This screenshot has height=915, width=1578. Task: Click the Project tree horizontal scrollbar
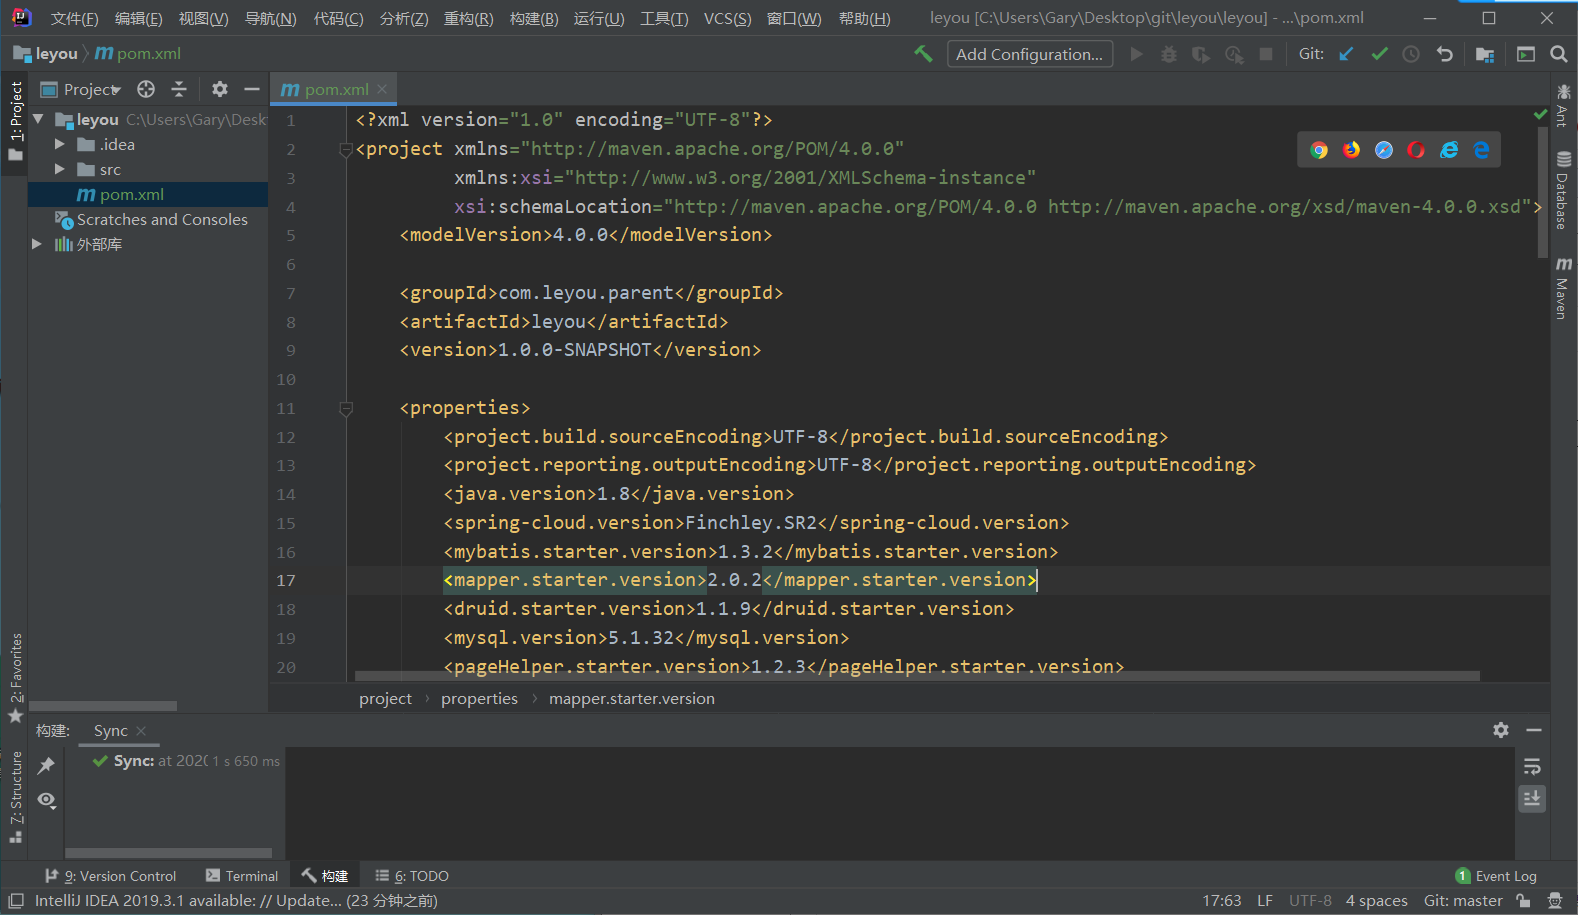[103, 706]
